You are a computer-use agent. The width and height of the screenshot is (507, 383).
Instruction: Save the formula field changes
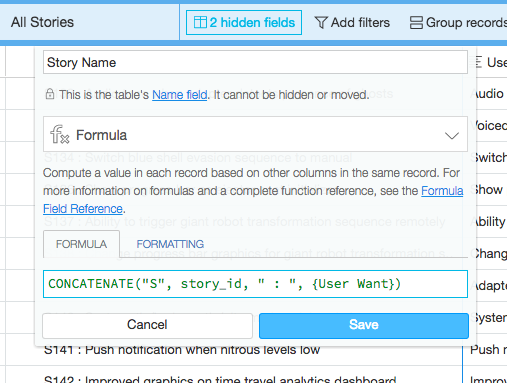pos(364,325)
